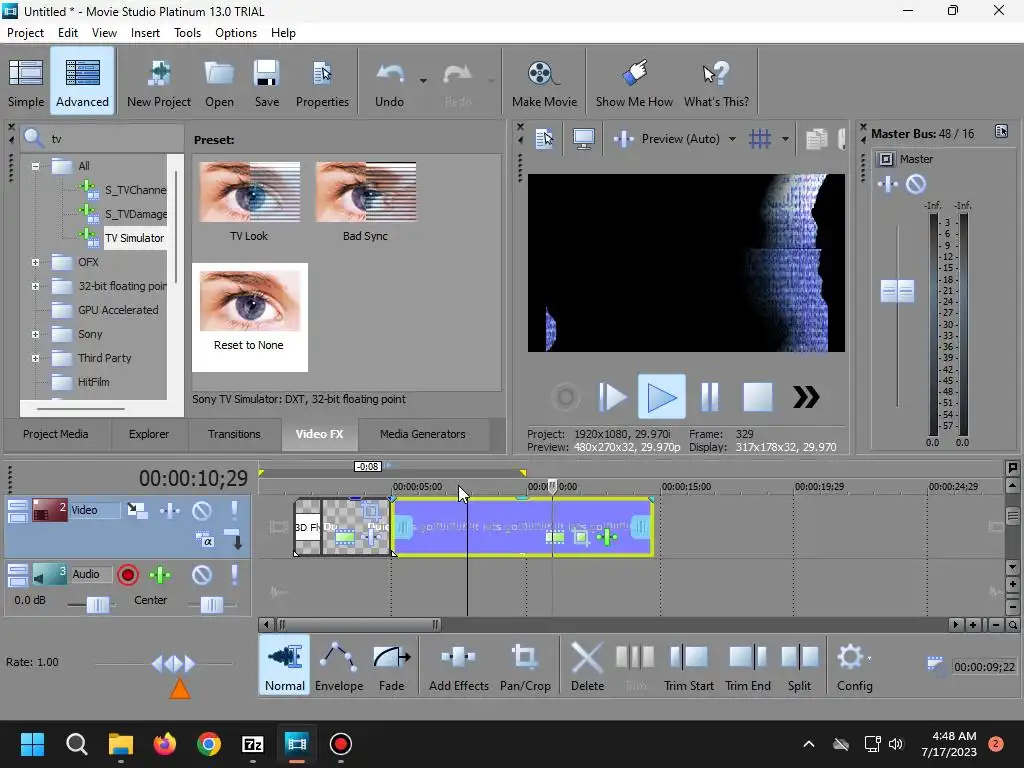The width and height of the screenshot is (1024, 768).
Task: Select the S_TVDamage effect
Action: tap(135, 214)
